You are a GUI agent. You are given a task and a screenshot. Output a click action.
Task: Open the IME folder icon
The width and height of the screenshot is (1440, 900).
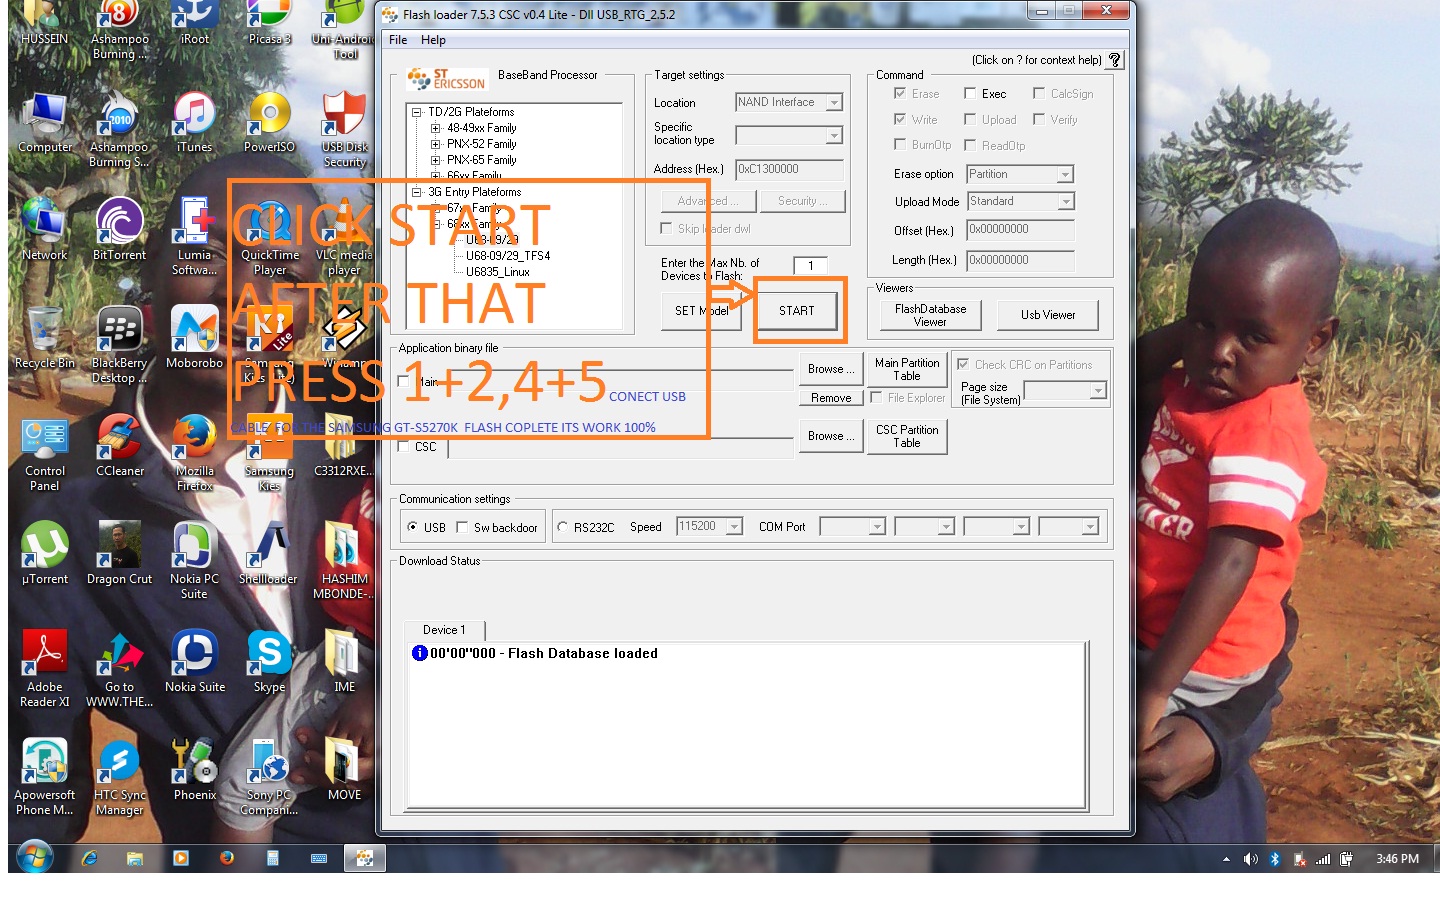coord(344,662)
